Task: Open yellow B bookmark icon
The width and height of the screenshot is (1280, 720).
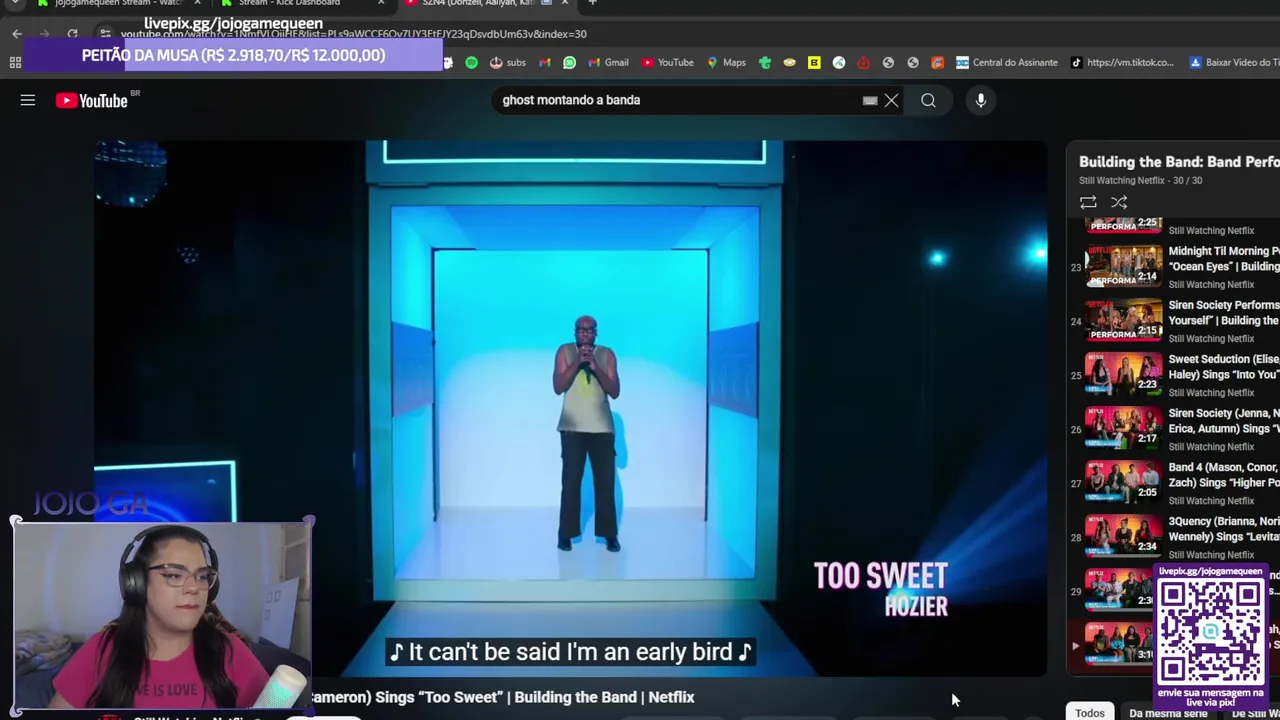Action: pyautogui.click(x=814, y=62)
